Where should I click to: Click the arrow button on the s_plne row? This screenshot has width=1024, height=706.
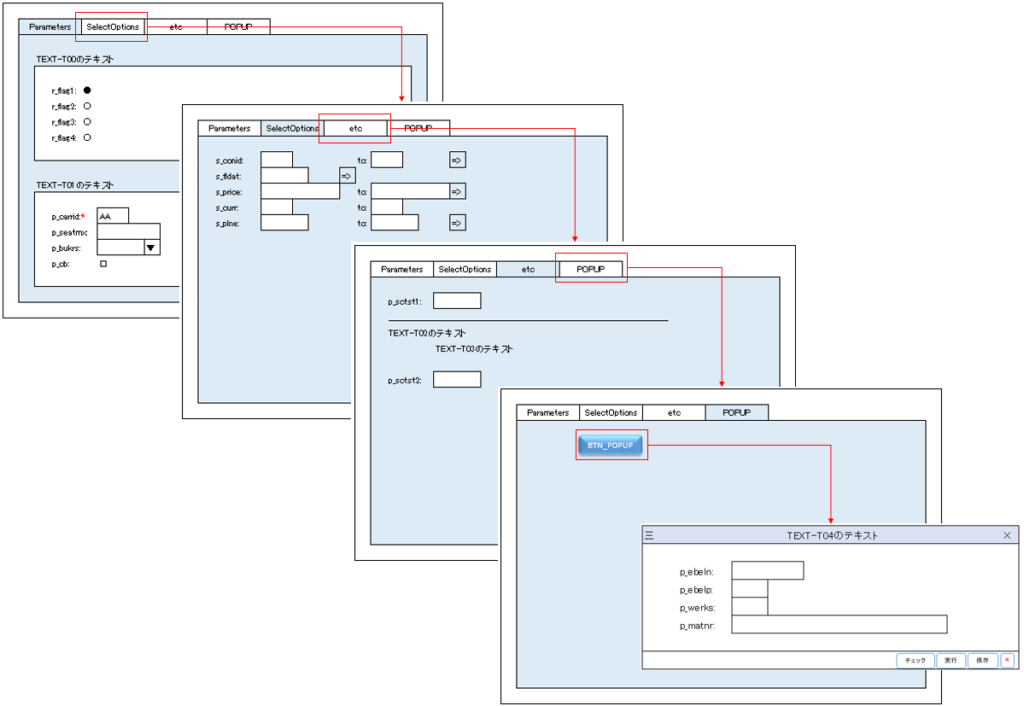click(x=457, y=223)
